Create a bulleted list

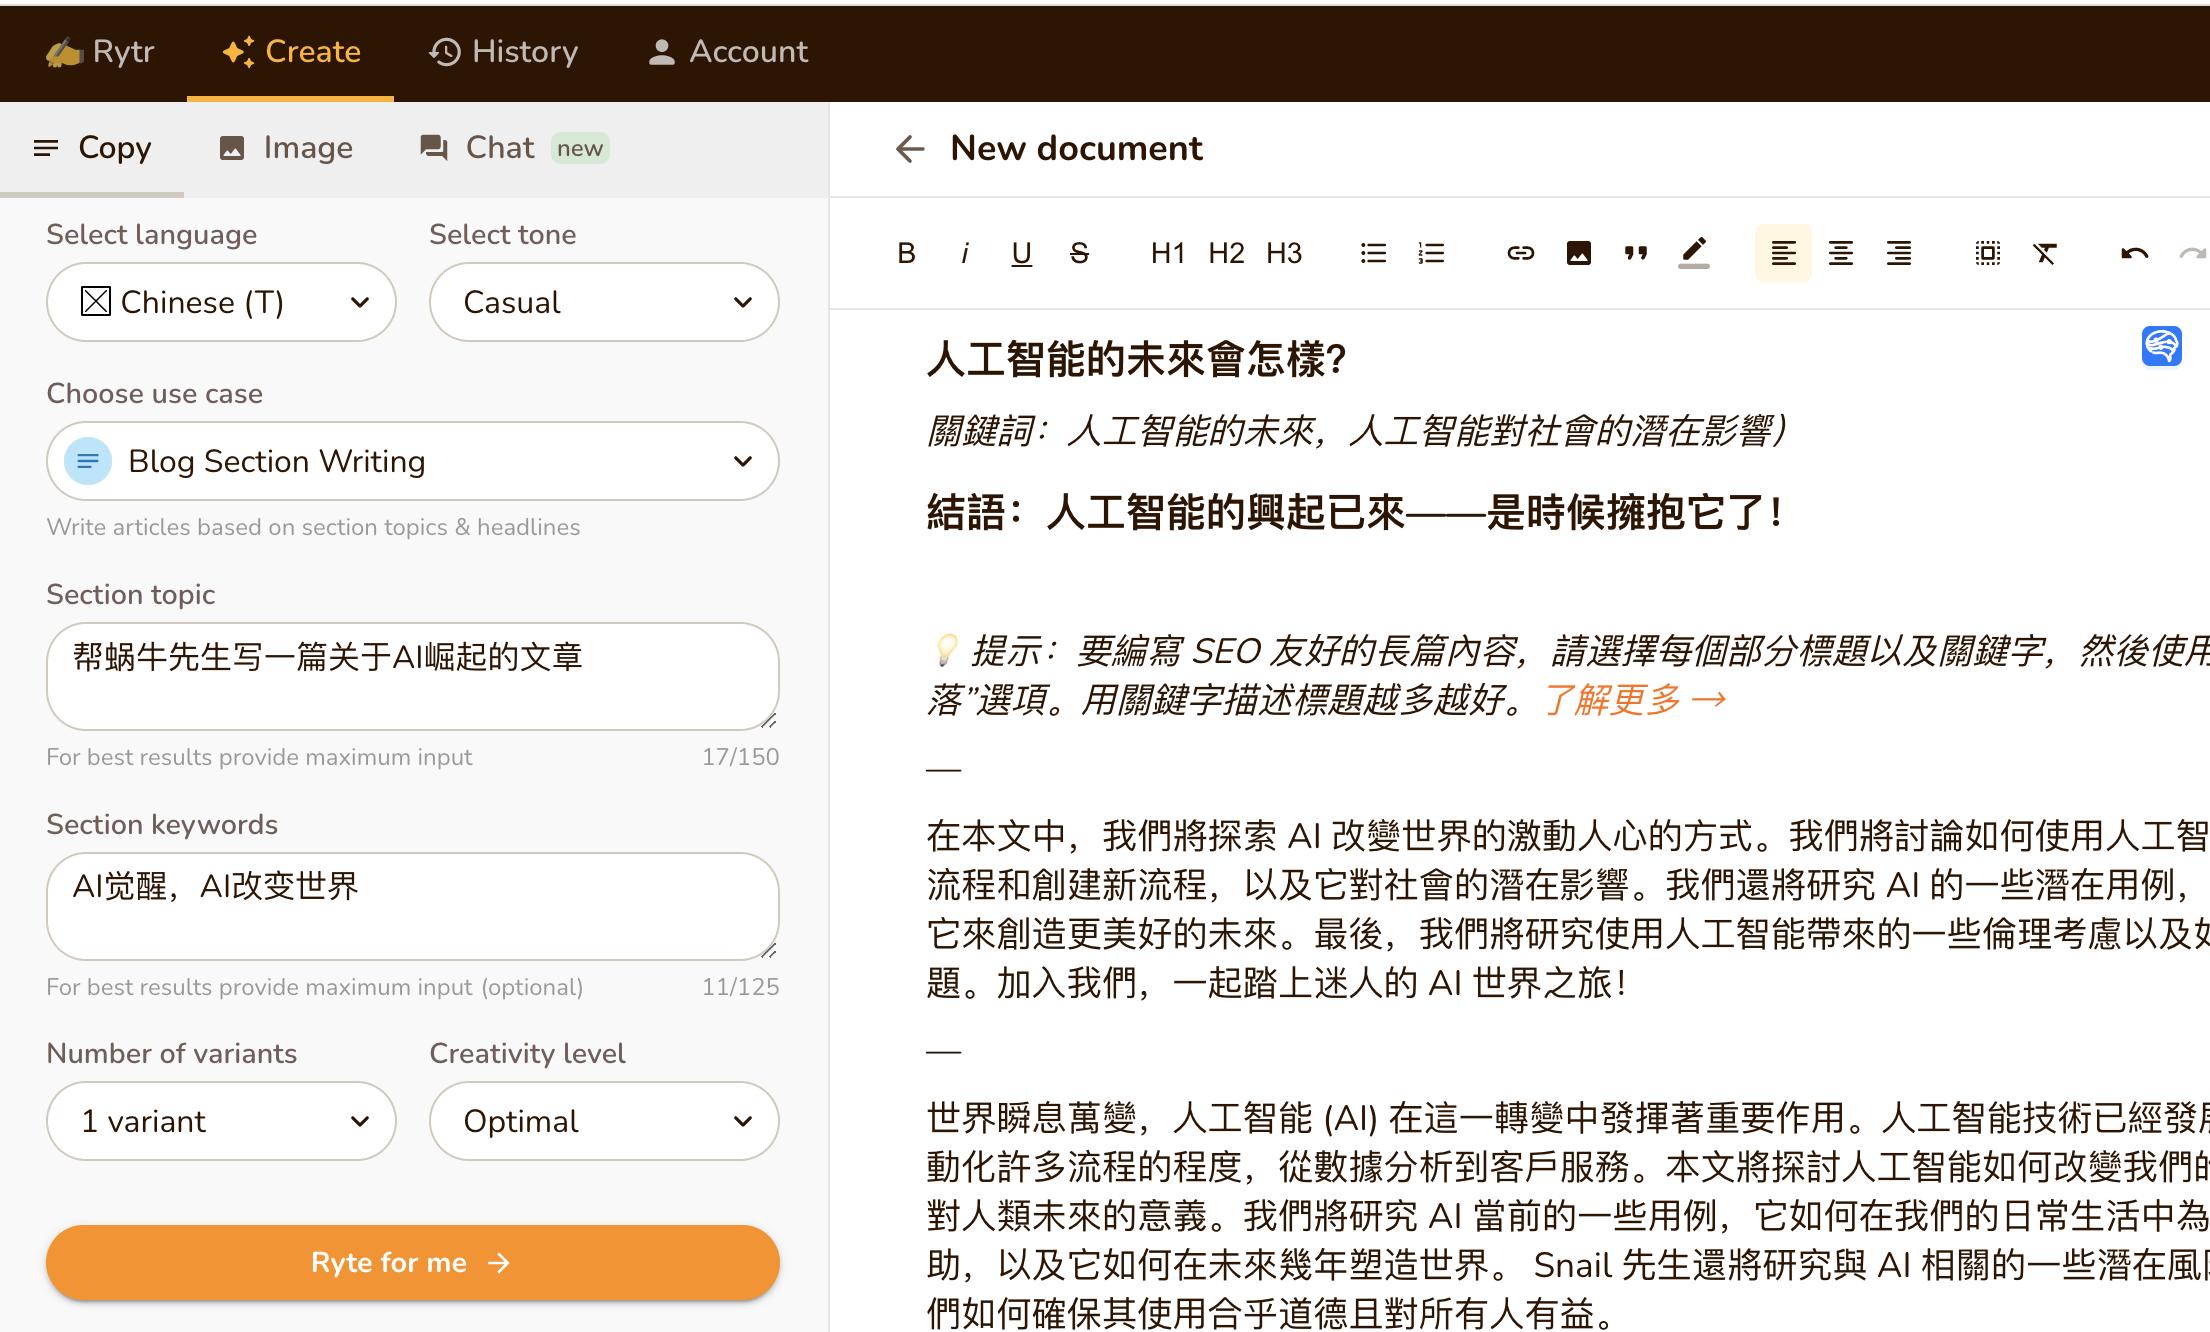tap(1372, 253)
